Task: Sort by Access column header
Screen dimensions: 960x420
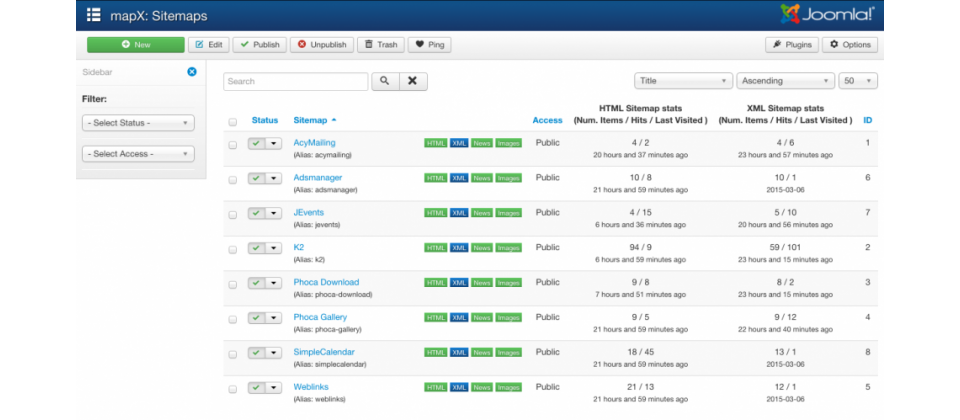Action: pos(547,121)
